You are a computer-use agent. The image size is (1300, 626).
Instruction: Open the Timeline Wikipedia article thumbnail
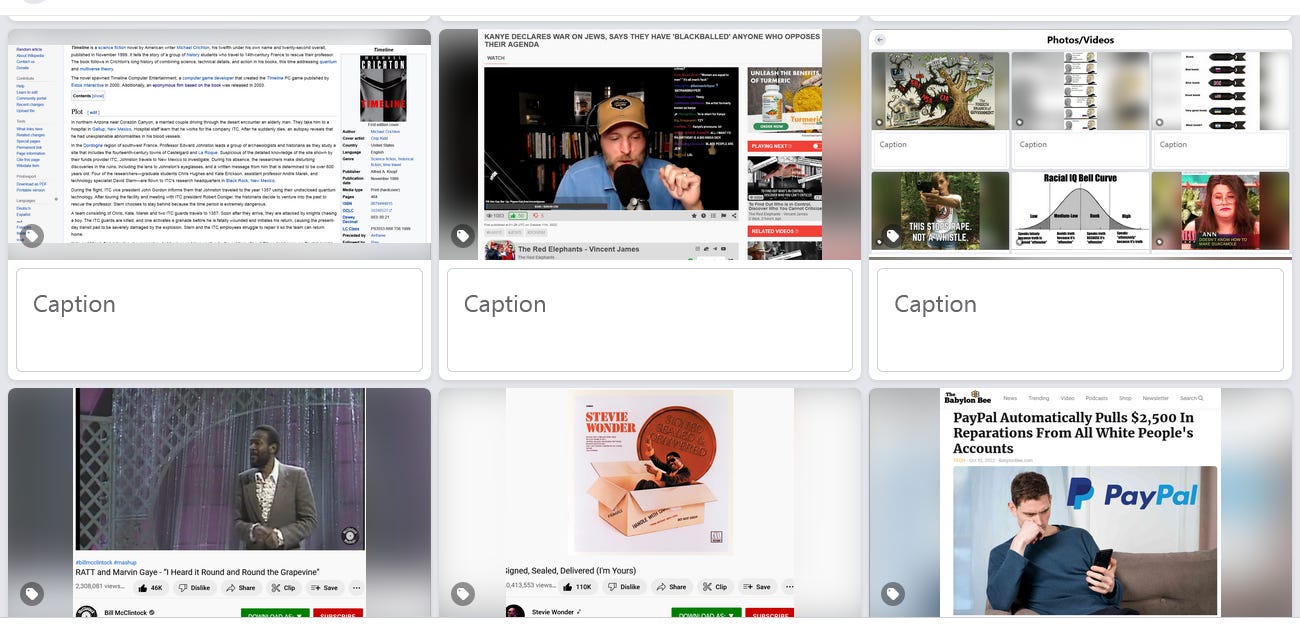tap(220, 144)
